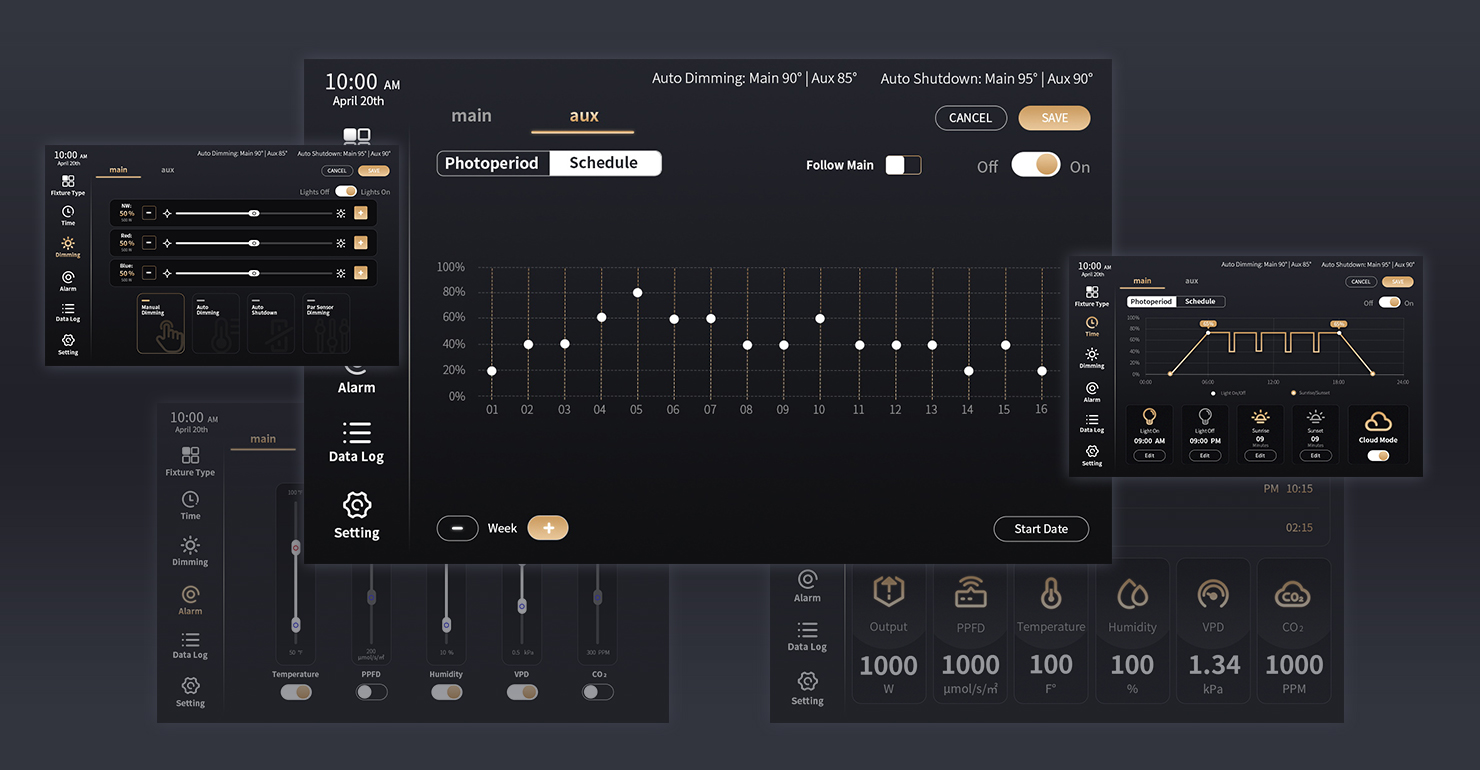
Task: Click the Output icon above 1000 W
Action: pos(888,591)
